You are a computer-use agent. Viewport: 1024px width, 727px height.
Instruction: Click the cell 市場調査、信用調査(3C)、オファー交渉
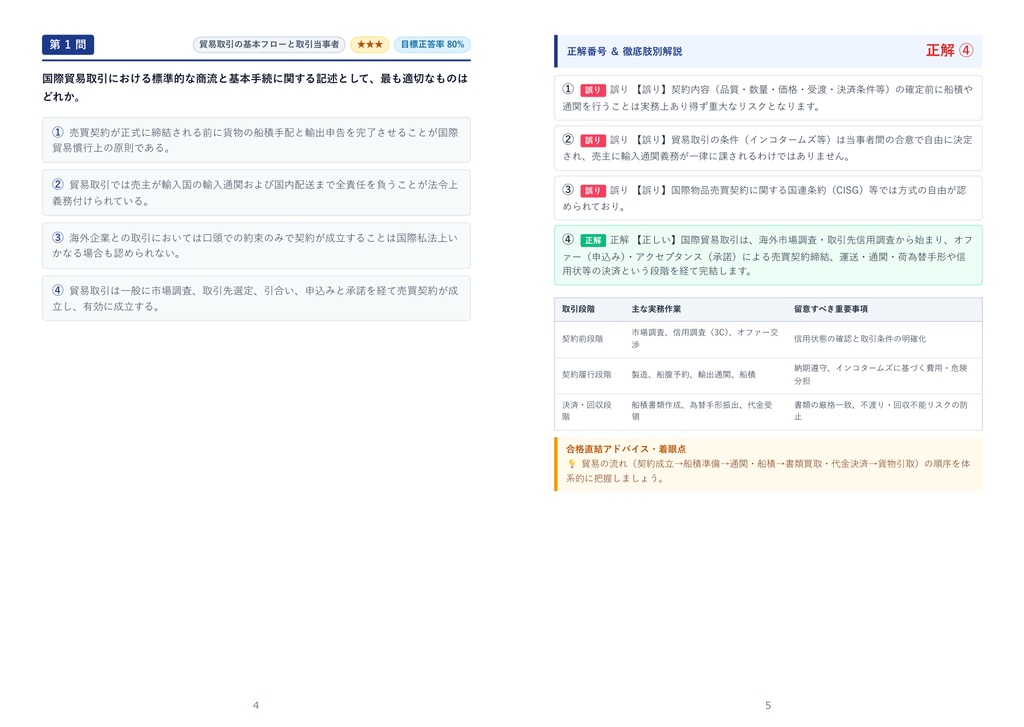click(x=705, y=338)
